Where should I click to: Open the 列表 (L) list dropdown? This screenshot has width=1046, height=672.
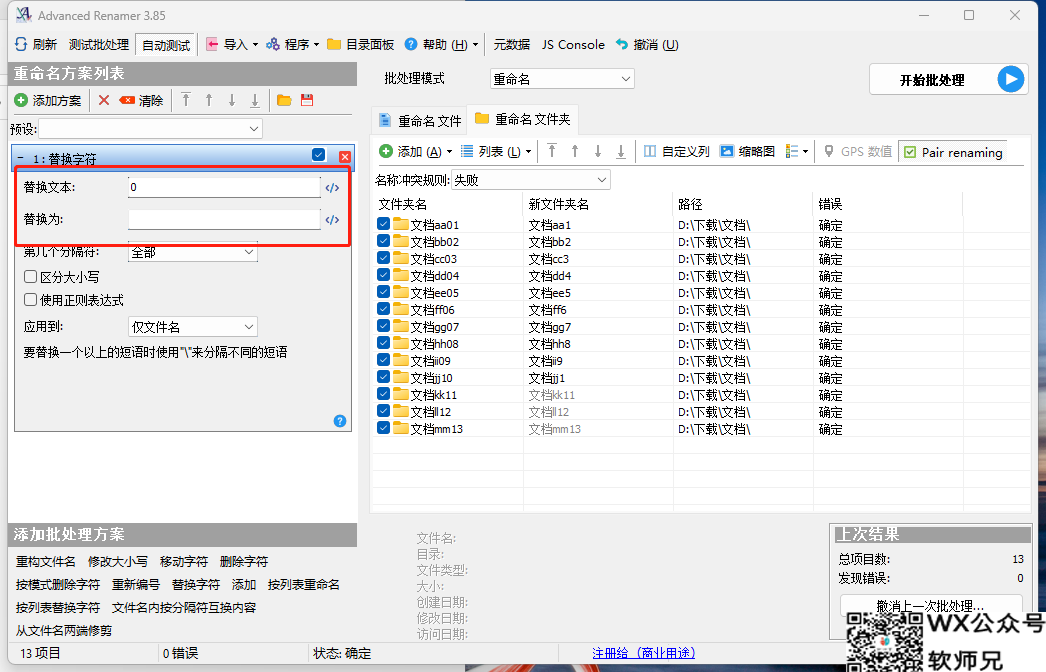pos(496,151)
